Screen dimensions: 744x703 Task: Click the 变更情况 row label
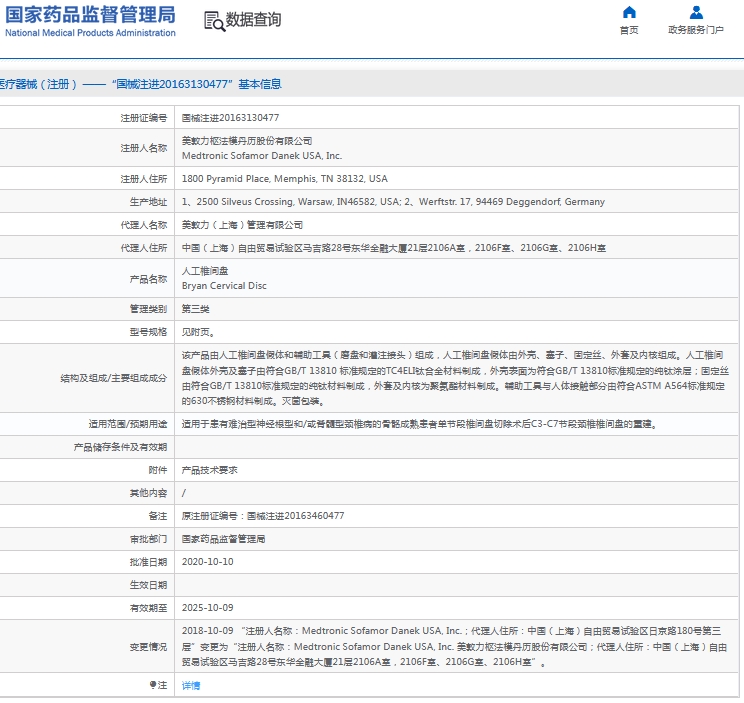click(x=149, y=647)
